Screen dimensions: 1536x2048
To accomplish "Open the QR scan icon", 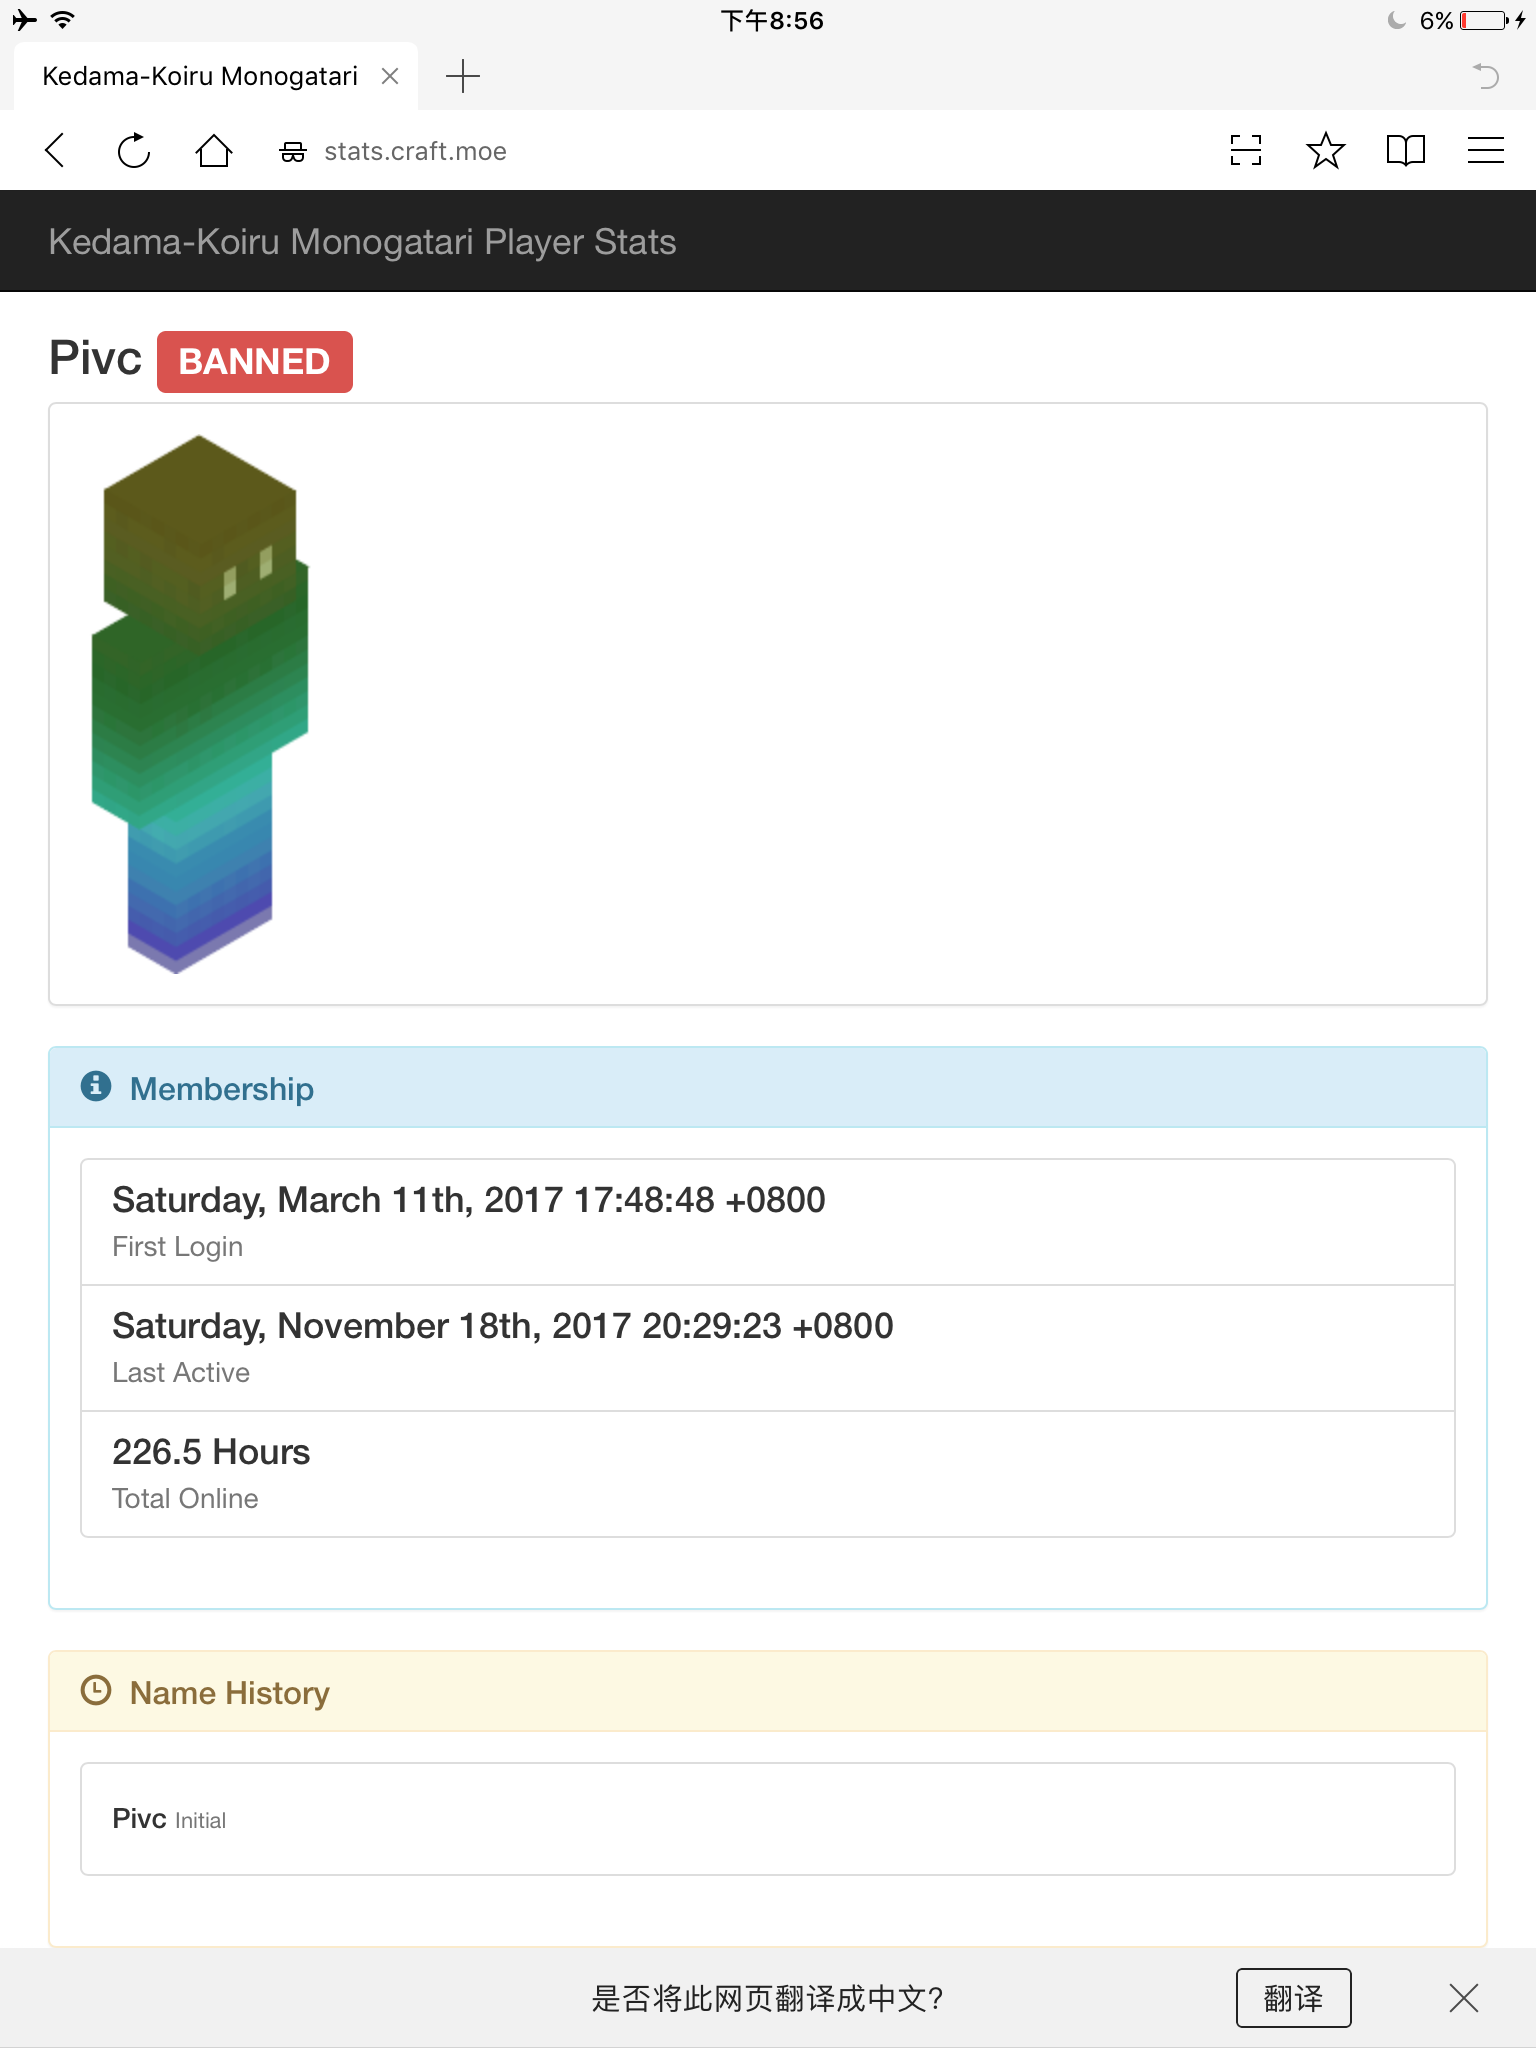I will pos(1246,151).
